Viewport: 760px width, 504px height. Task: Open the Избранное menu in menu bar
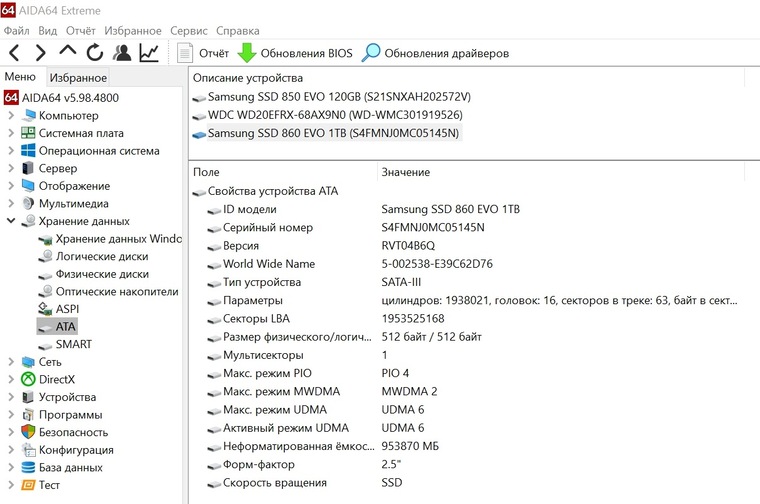coord(133,31)
